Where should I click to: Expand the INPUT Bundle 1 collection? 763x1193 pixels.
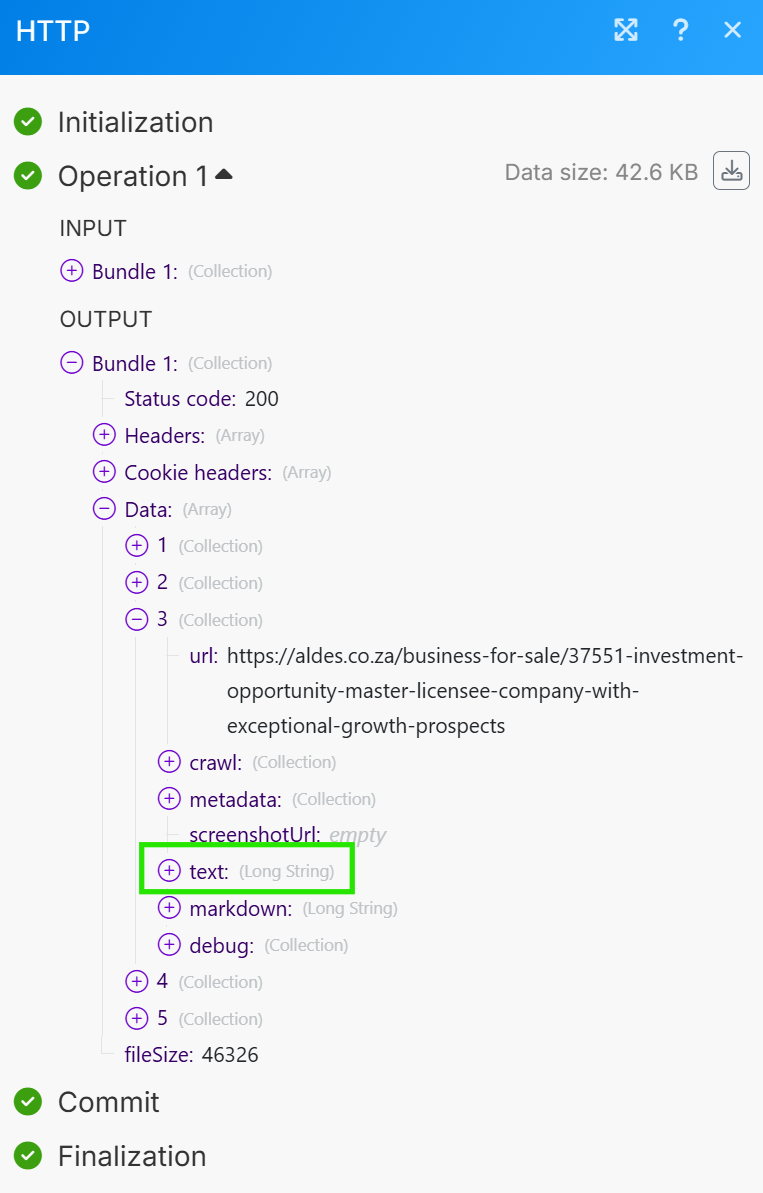coord(72,271)
